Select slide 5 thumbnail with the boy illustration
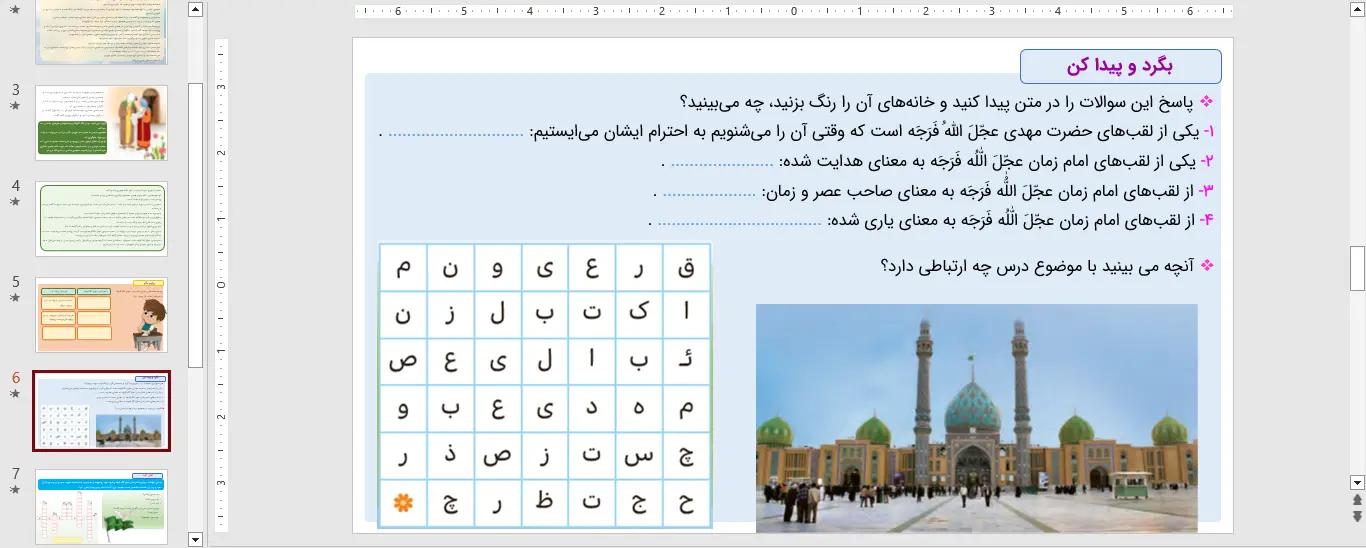The height and width of the screenshot is (548, 1366). tap(101, 315)
